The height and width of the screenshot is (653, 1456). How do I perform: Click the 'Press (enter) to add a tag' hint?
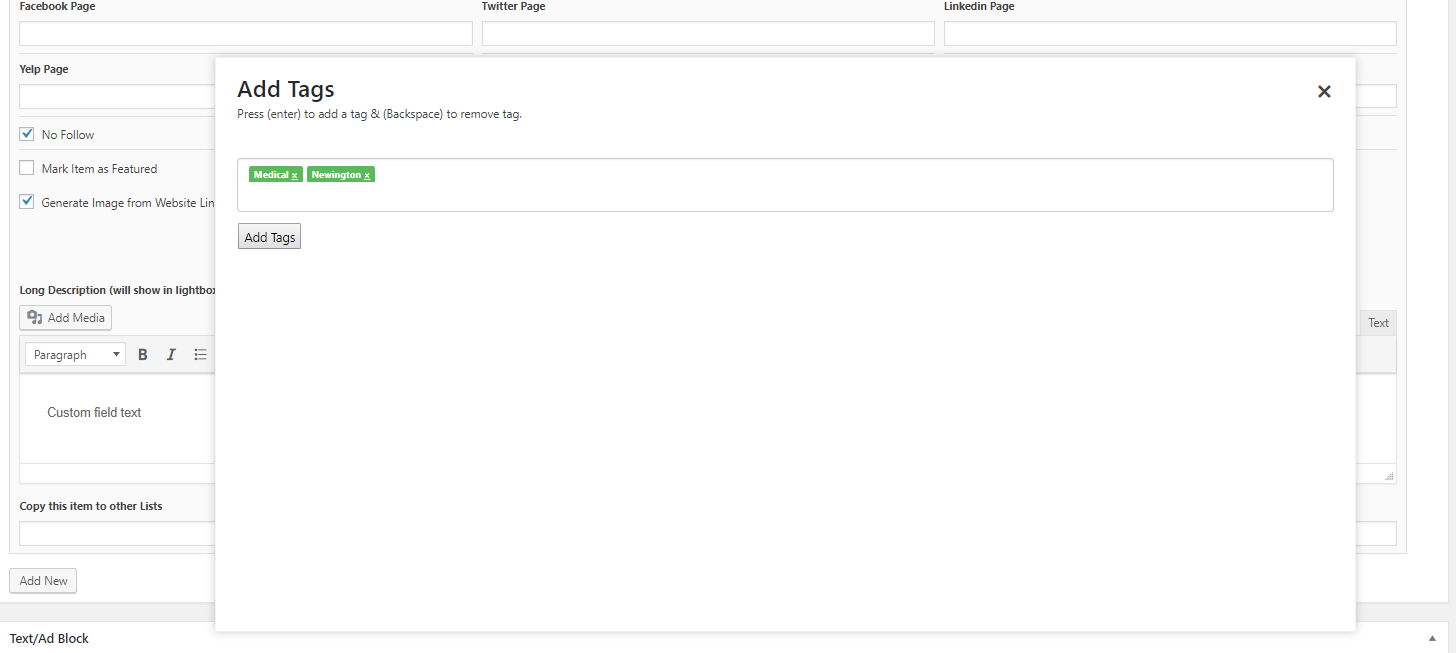point(379,114)
